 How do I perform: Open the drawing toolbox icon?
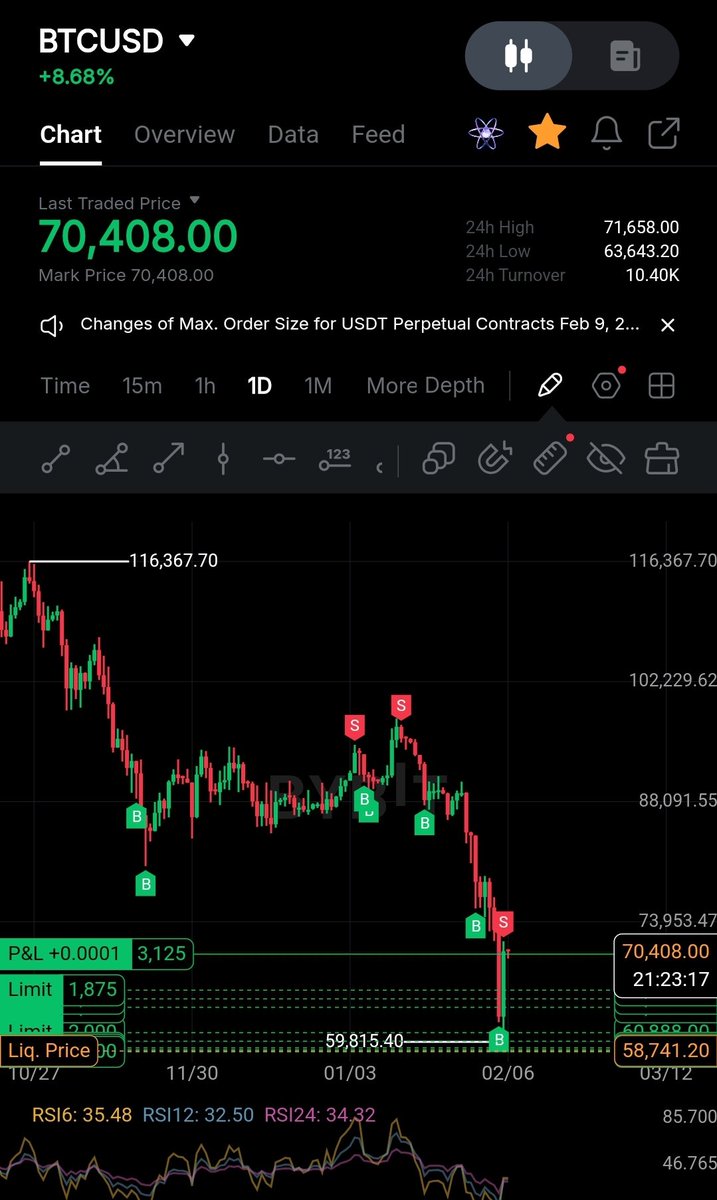[x=662, y=459]
